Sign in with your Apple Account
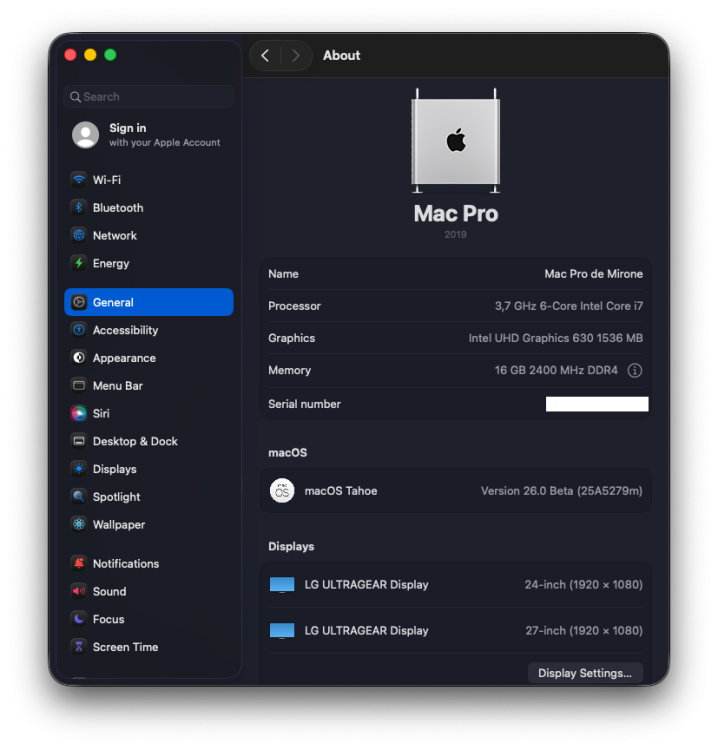Viewport: 718px width, 750px height. 149,135
